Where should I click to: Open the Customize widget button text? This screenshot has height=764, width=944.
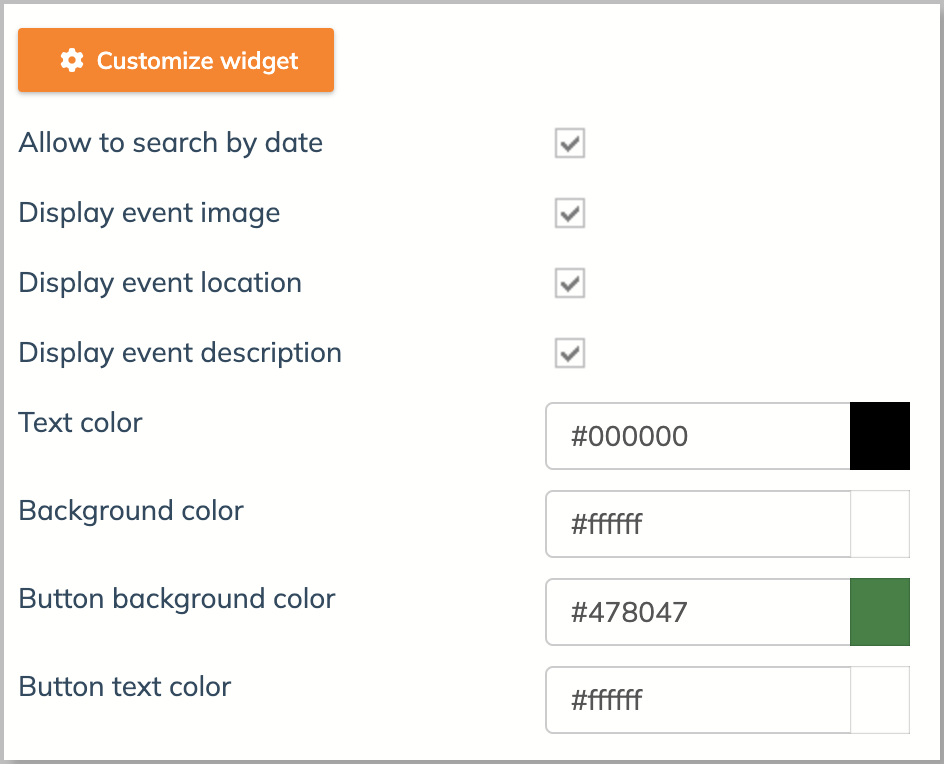click(197, 61)
